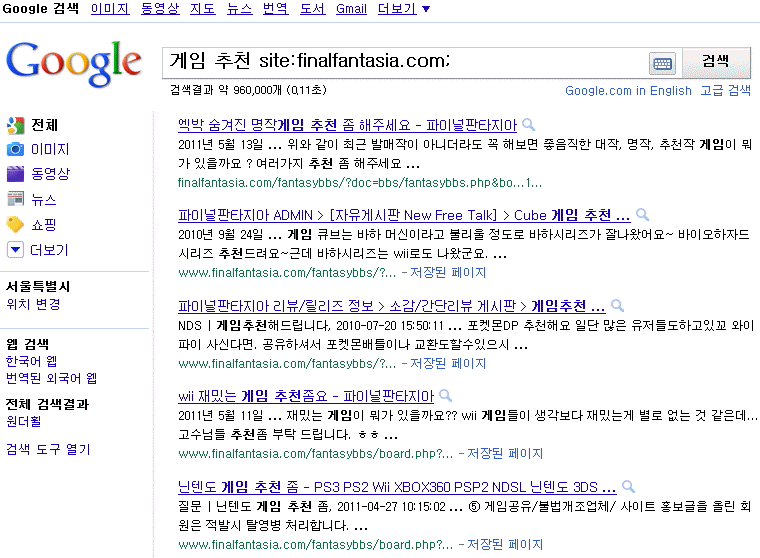Click preview magnifier next to 엑박 숨겨진 명작게임 result
This screenshot has height=558, width=760.
click(x=529, y=125)
